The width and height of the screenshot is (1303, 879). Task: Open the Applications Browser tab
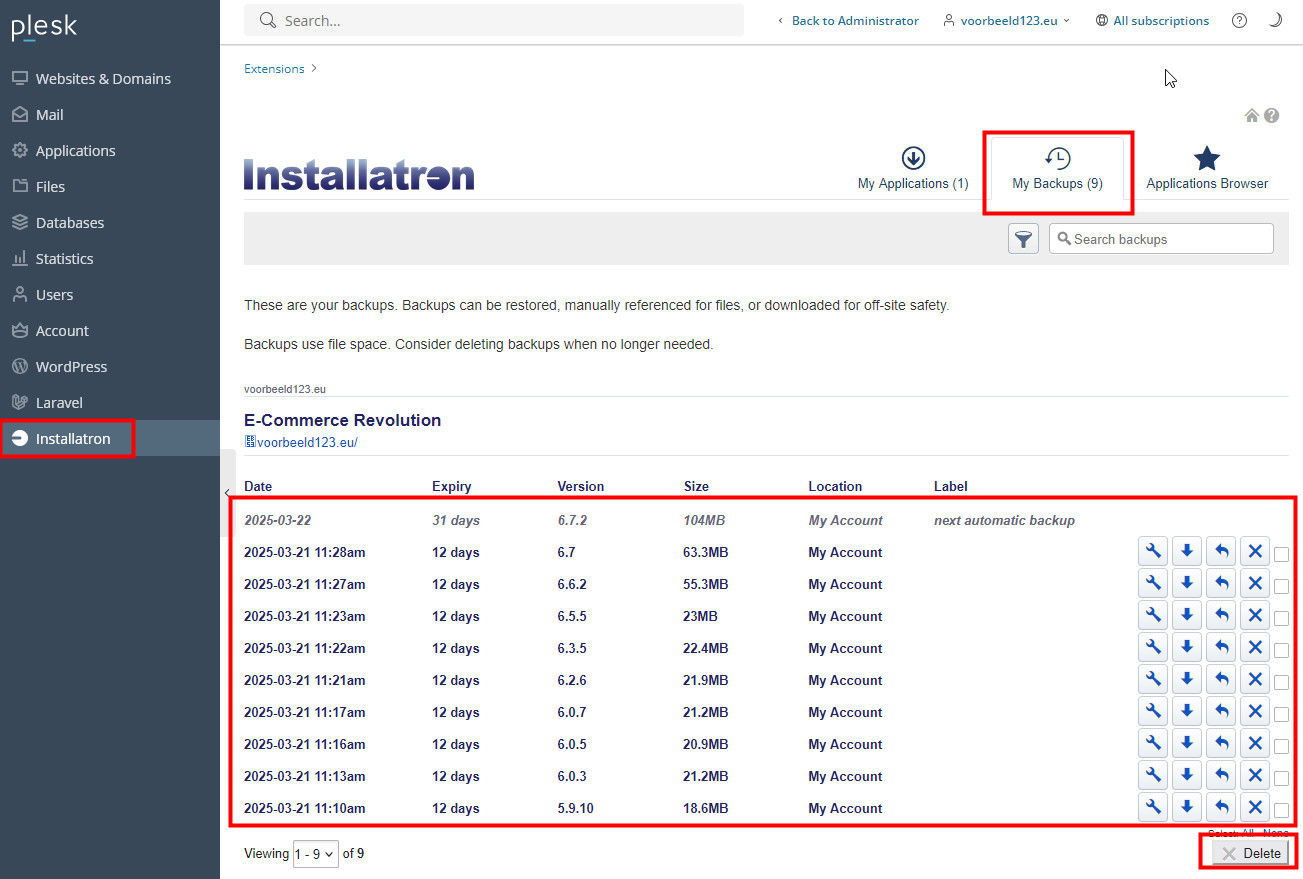[x=1207, y=168]
